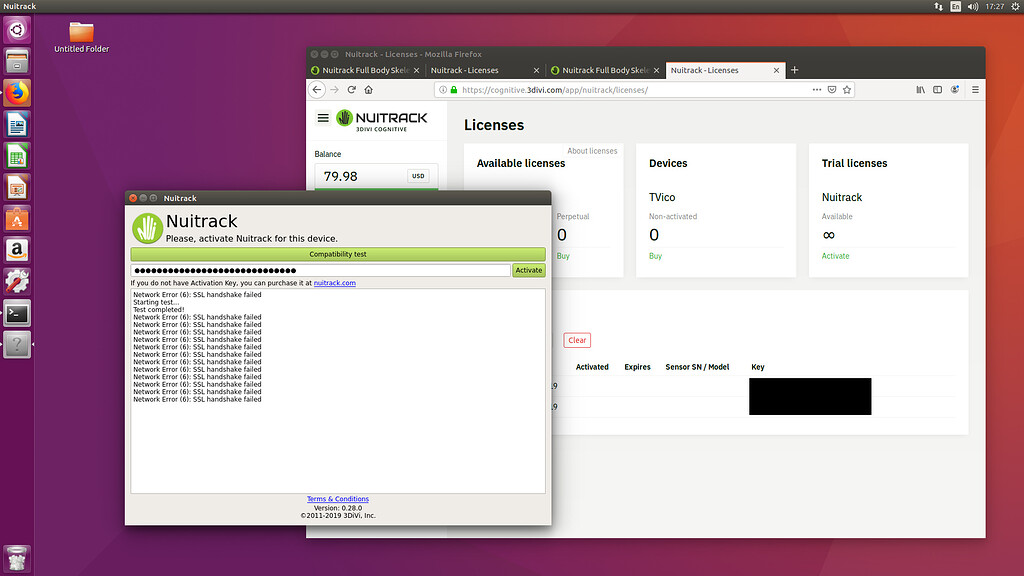
Task: Click Buy under TVico devices
Action: (x=655, y=256)
